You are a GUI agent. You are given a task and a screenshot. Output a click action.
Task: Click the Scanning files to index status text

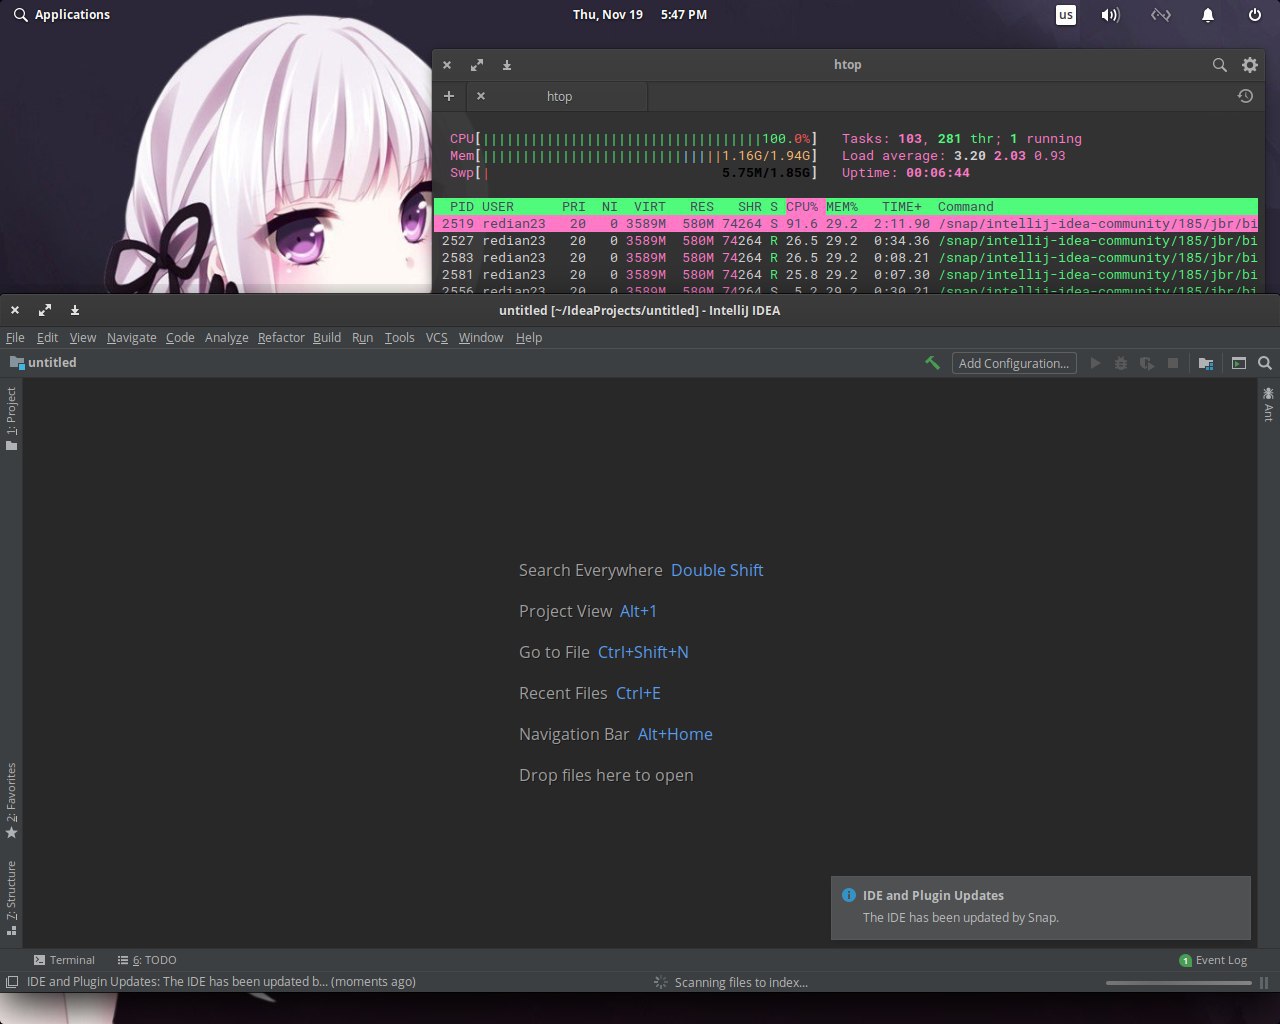tap(741, 982)
